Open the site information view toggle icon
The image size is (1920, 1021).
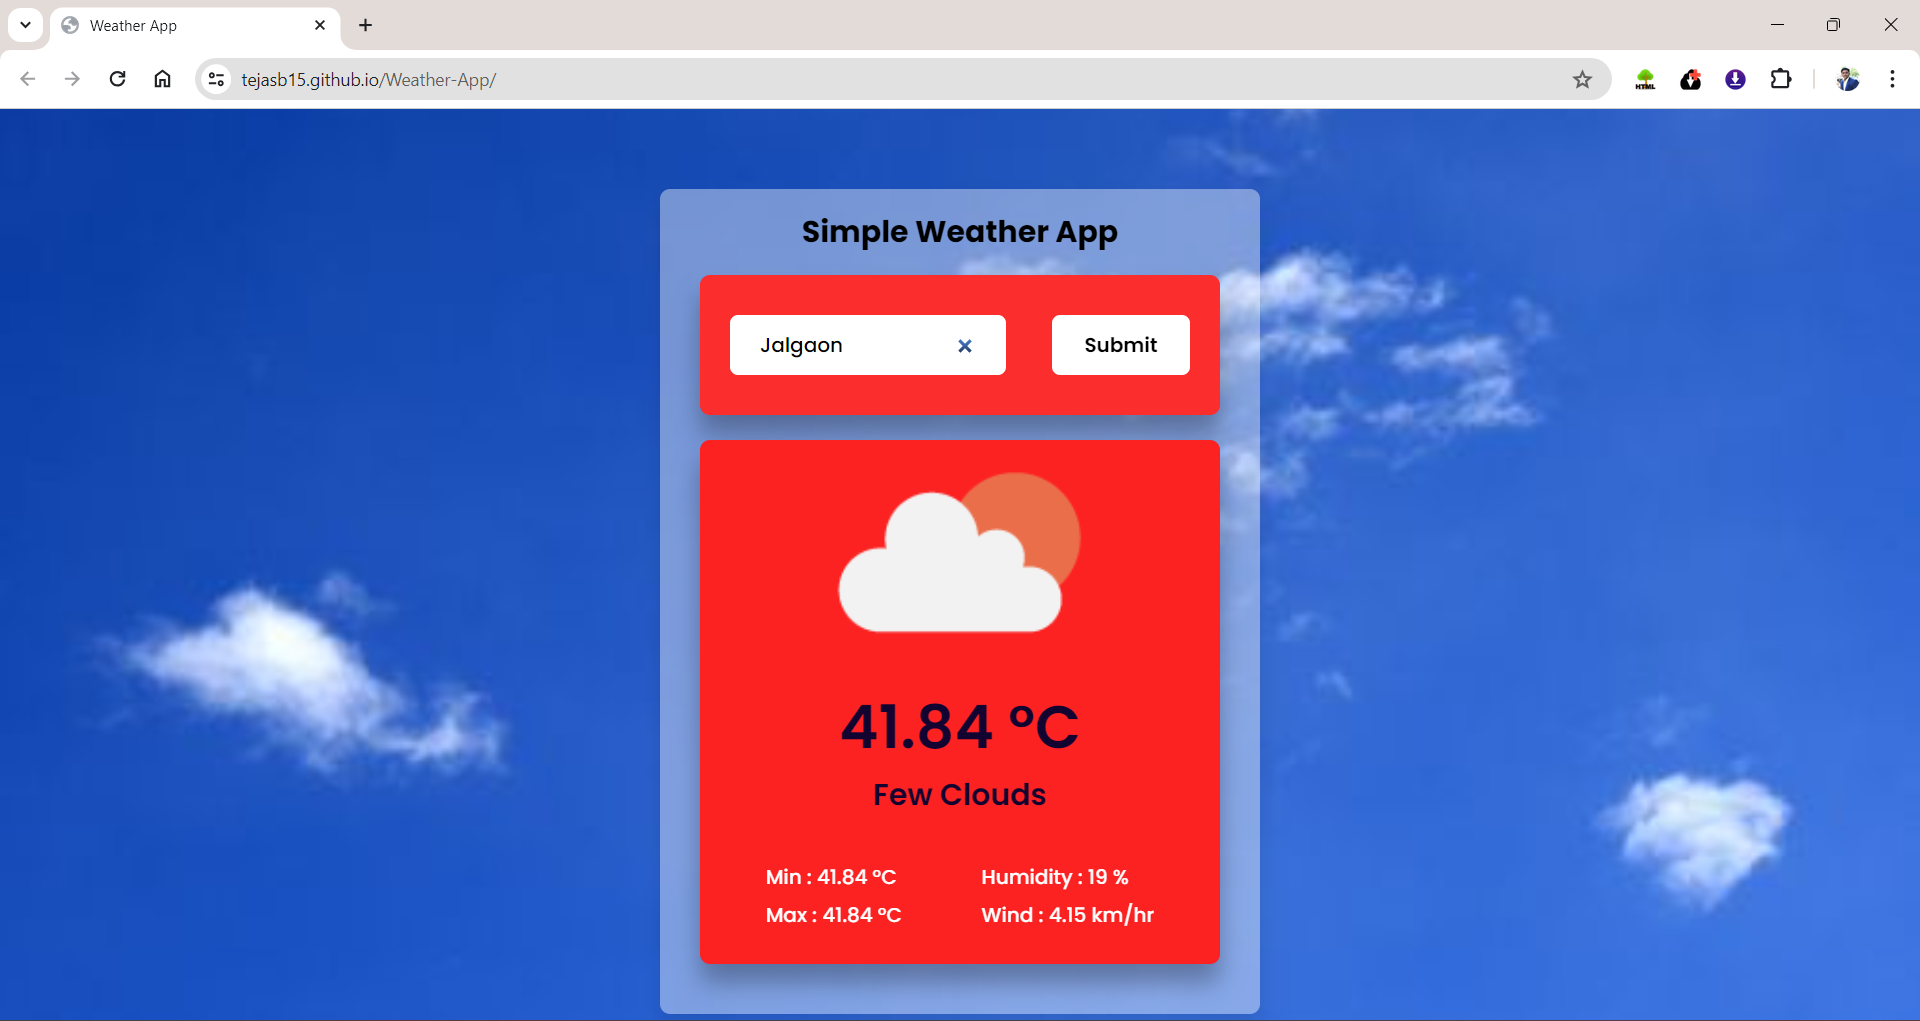coord(216,79)
